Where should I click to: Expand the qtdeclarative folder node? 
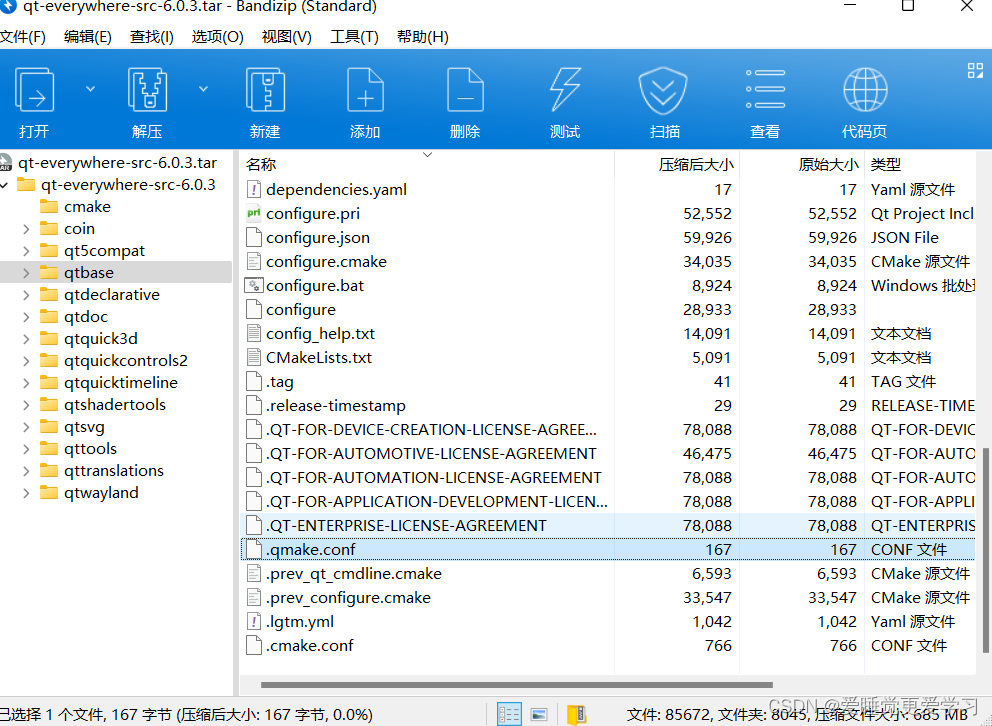(26, 295)
